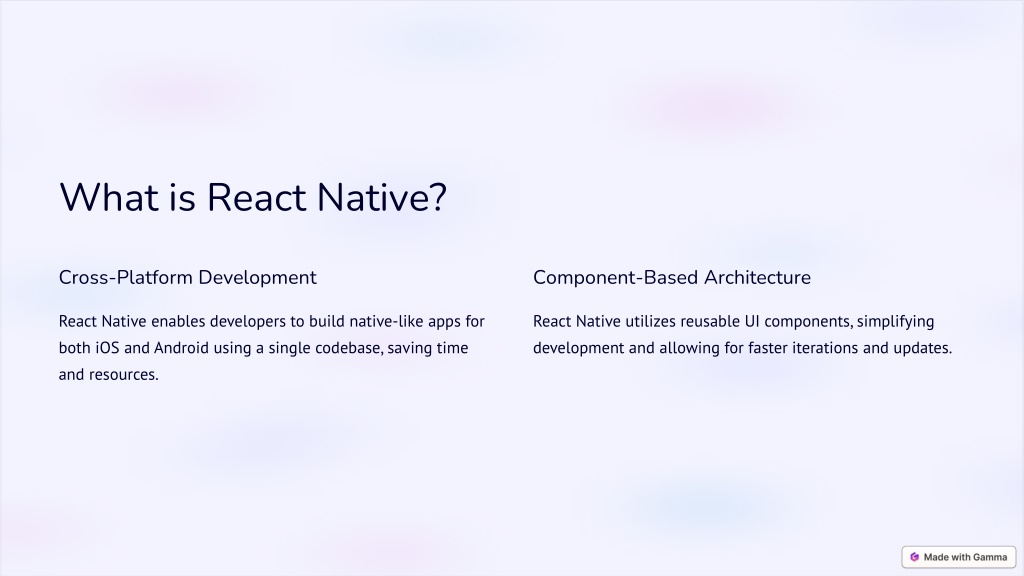Viewport: 1024px width, 576px height.
Task: Click the 'Cross-Platform Development' heading
Action: 187,278
